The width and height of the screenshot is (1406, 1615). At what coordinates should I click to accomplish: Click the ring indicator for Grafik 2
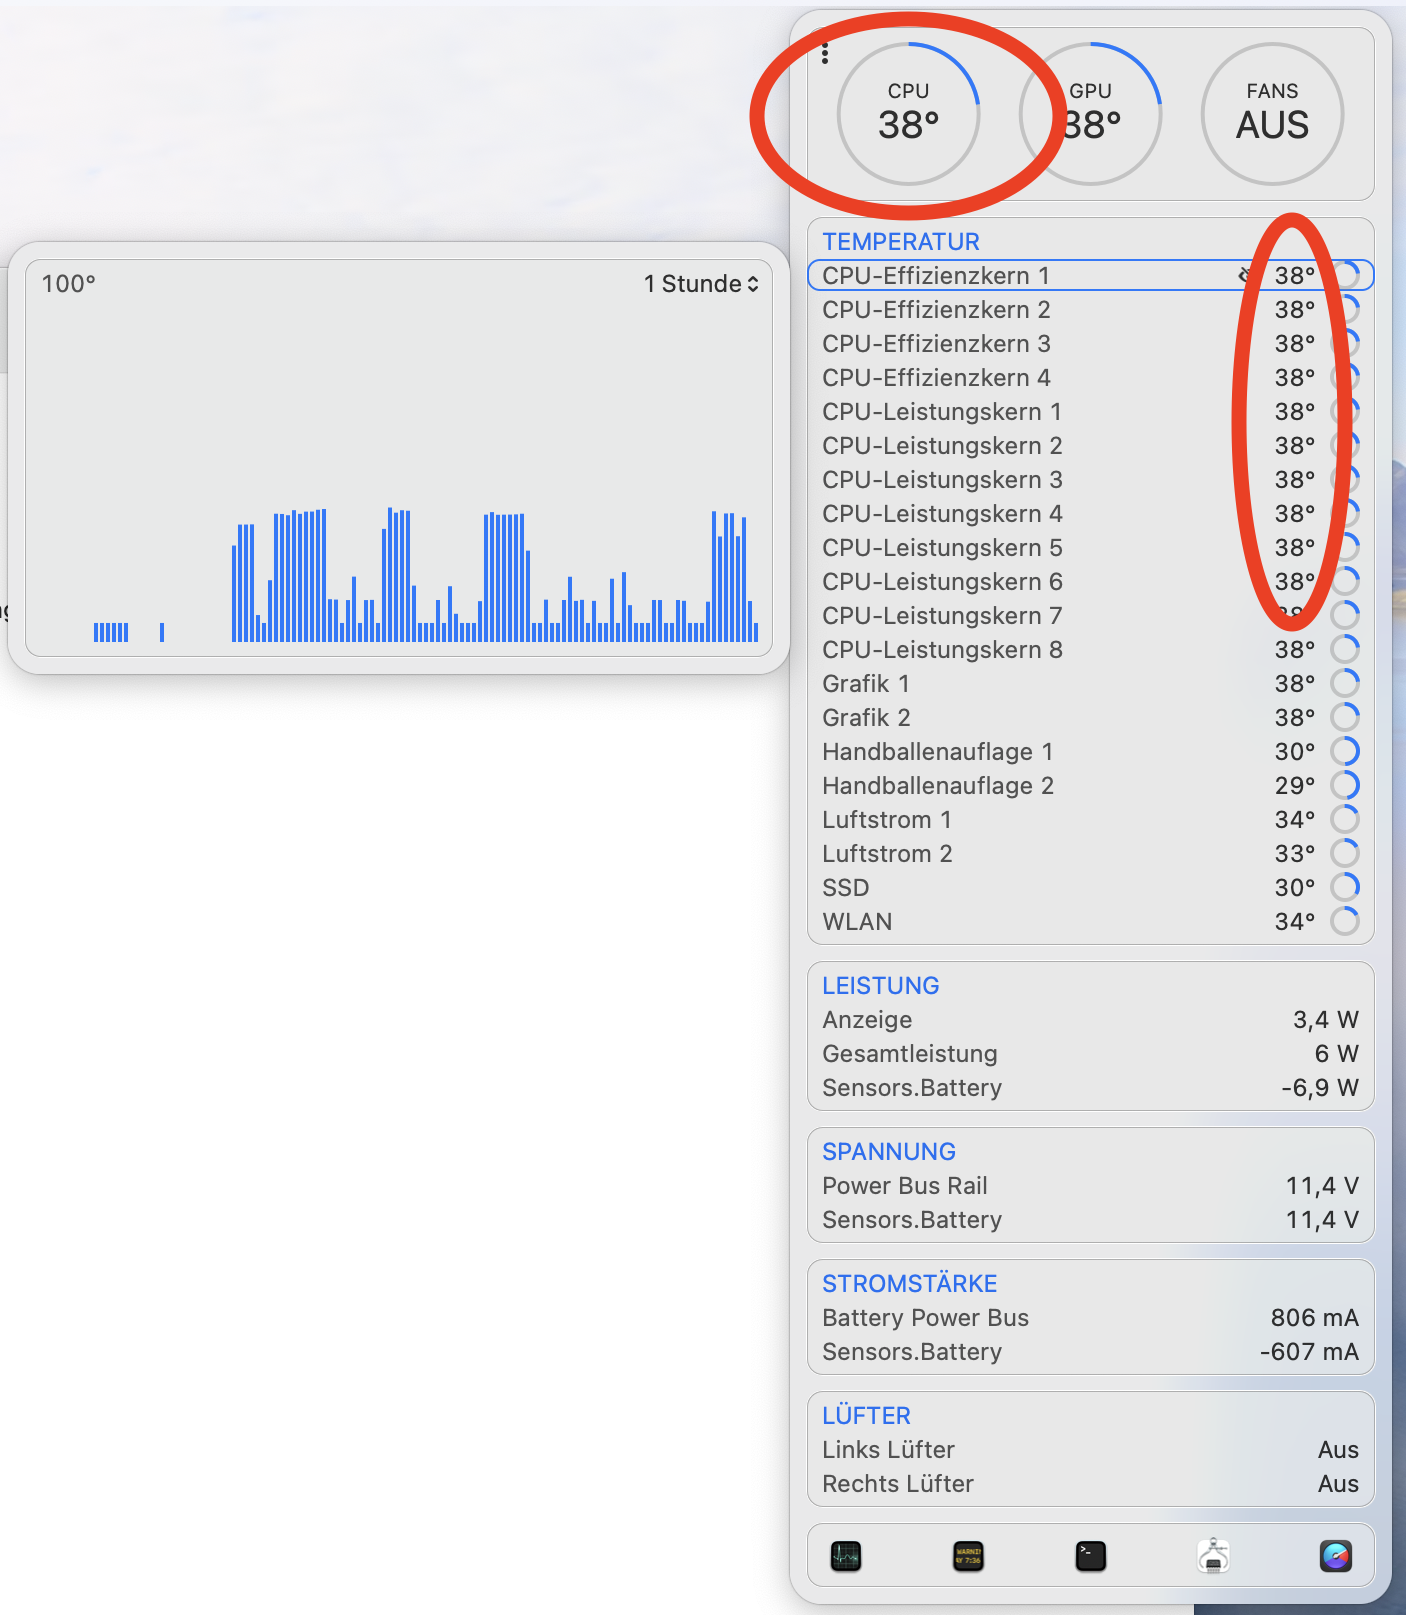click(x=1345, y=717)
